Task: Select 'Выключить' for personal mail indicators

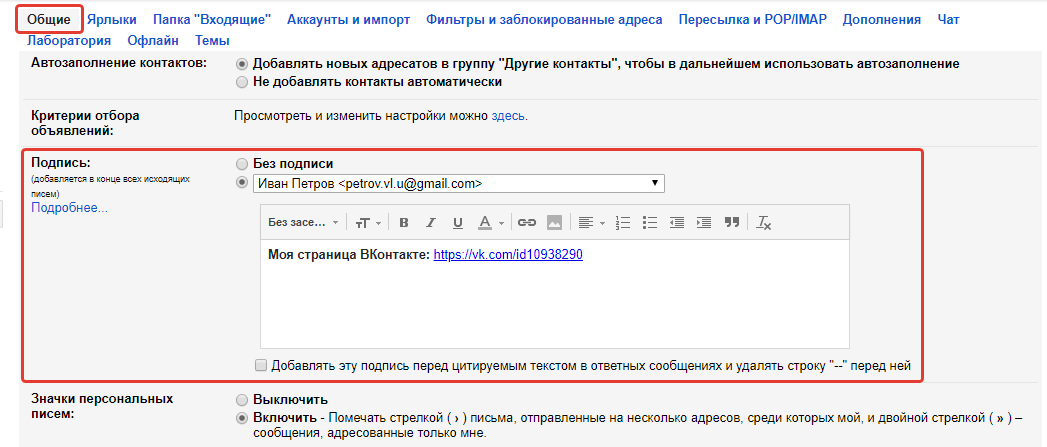Action: [241, 399]
